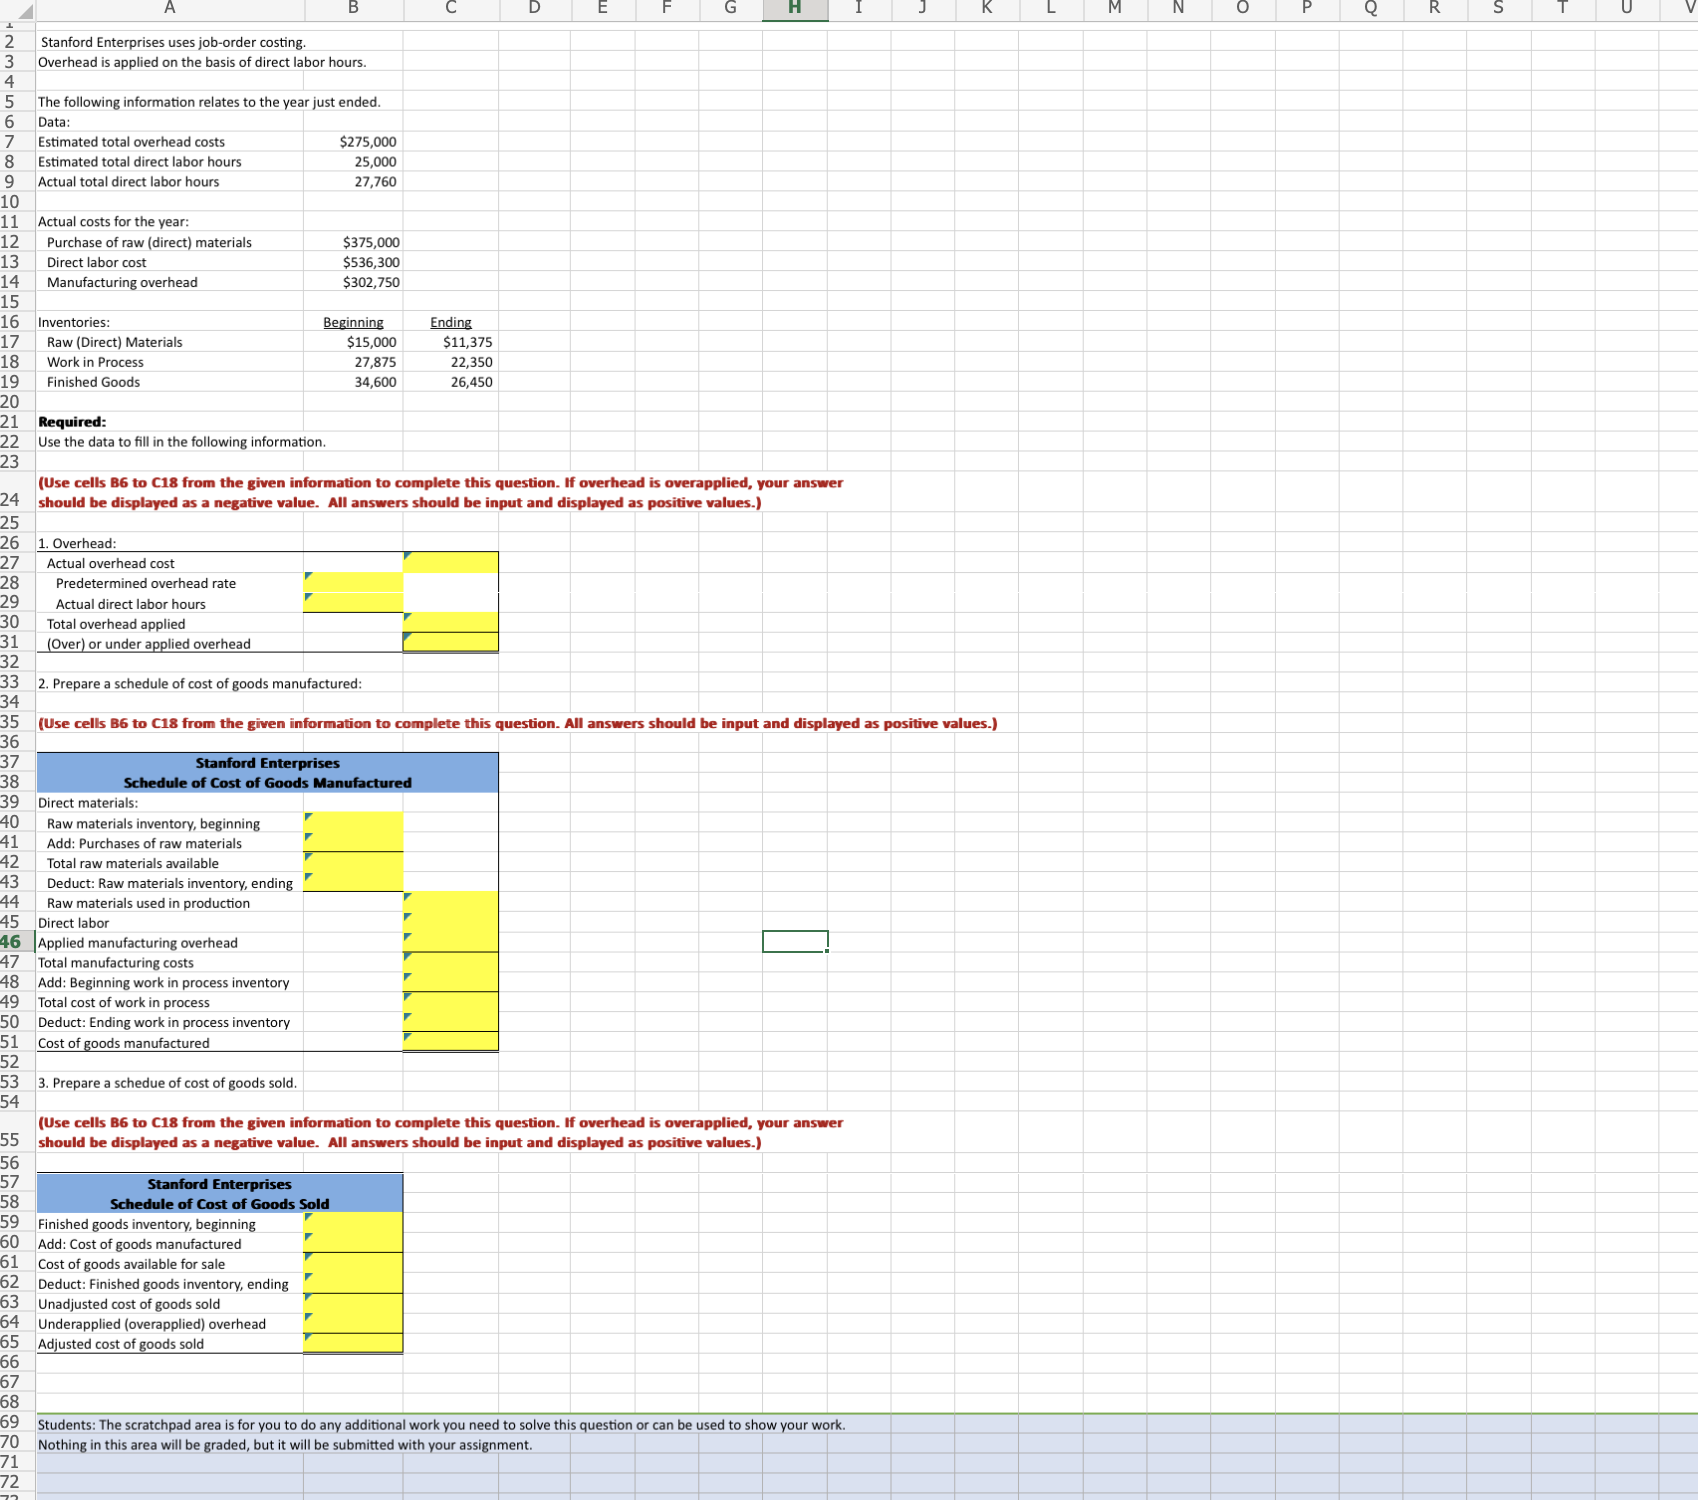Screen dimensions: 1698x1500
Task: Click the yellow Adjusted cost of goods sold cell
Action: (352, 1343)
